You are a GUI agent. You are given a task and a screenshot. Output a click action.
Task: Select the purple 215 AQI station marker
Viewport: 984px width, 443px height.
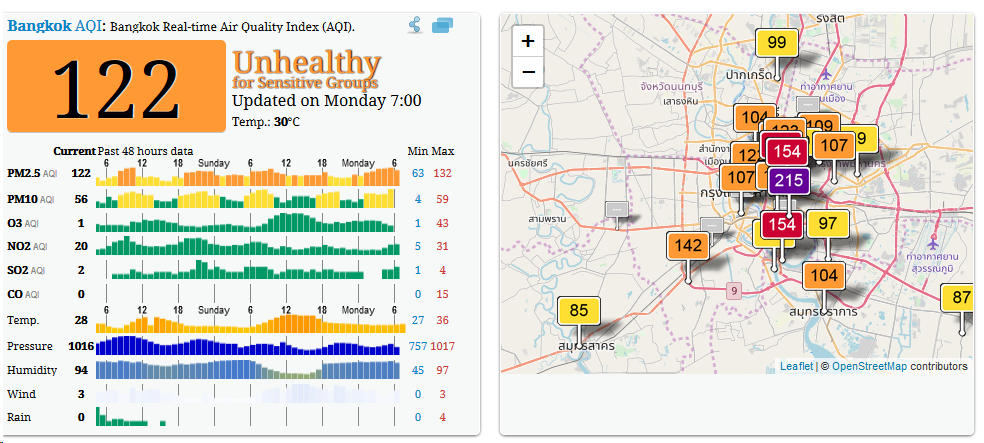tap(788, 181)
